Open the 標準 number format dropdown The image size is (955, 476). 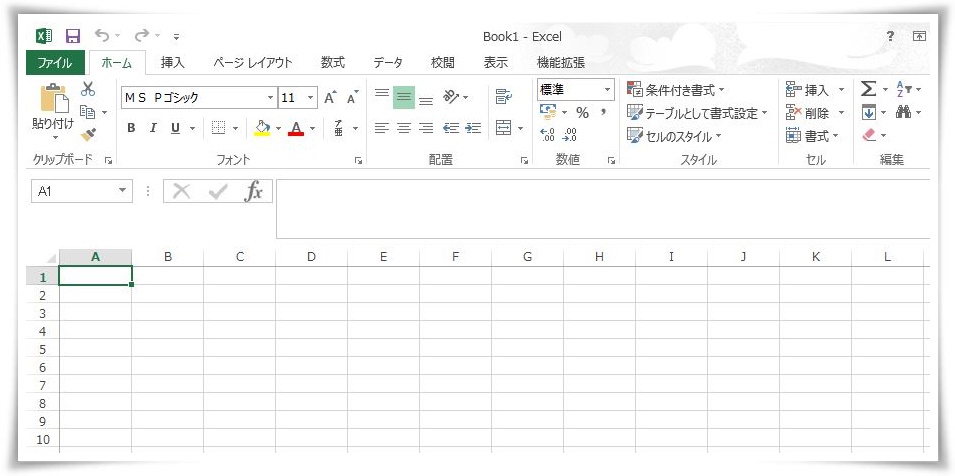tap(607, 89)
